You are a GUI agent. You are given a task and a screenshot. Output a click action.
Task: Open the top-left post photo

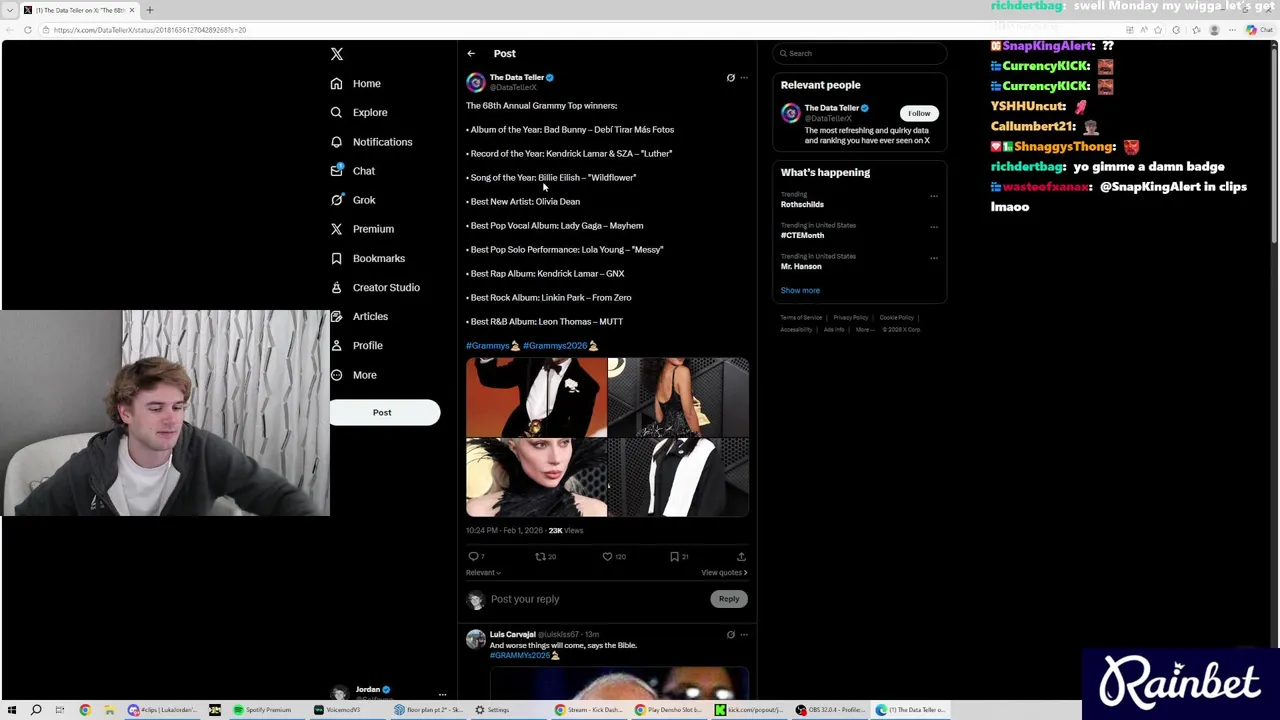point(536,397)
